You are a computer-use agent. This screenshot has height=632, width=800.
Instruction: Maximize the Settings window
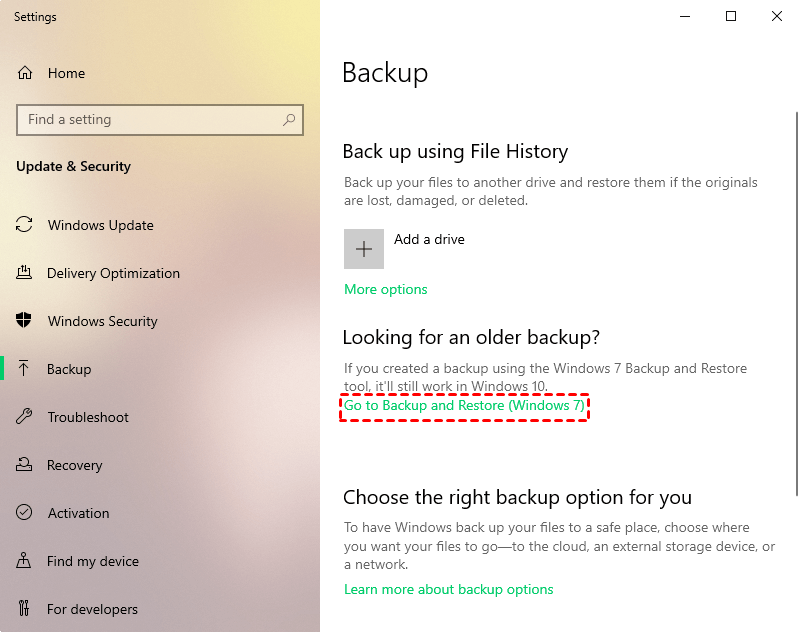(731, 16)
